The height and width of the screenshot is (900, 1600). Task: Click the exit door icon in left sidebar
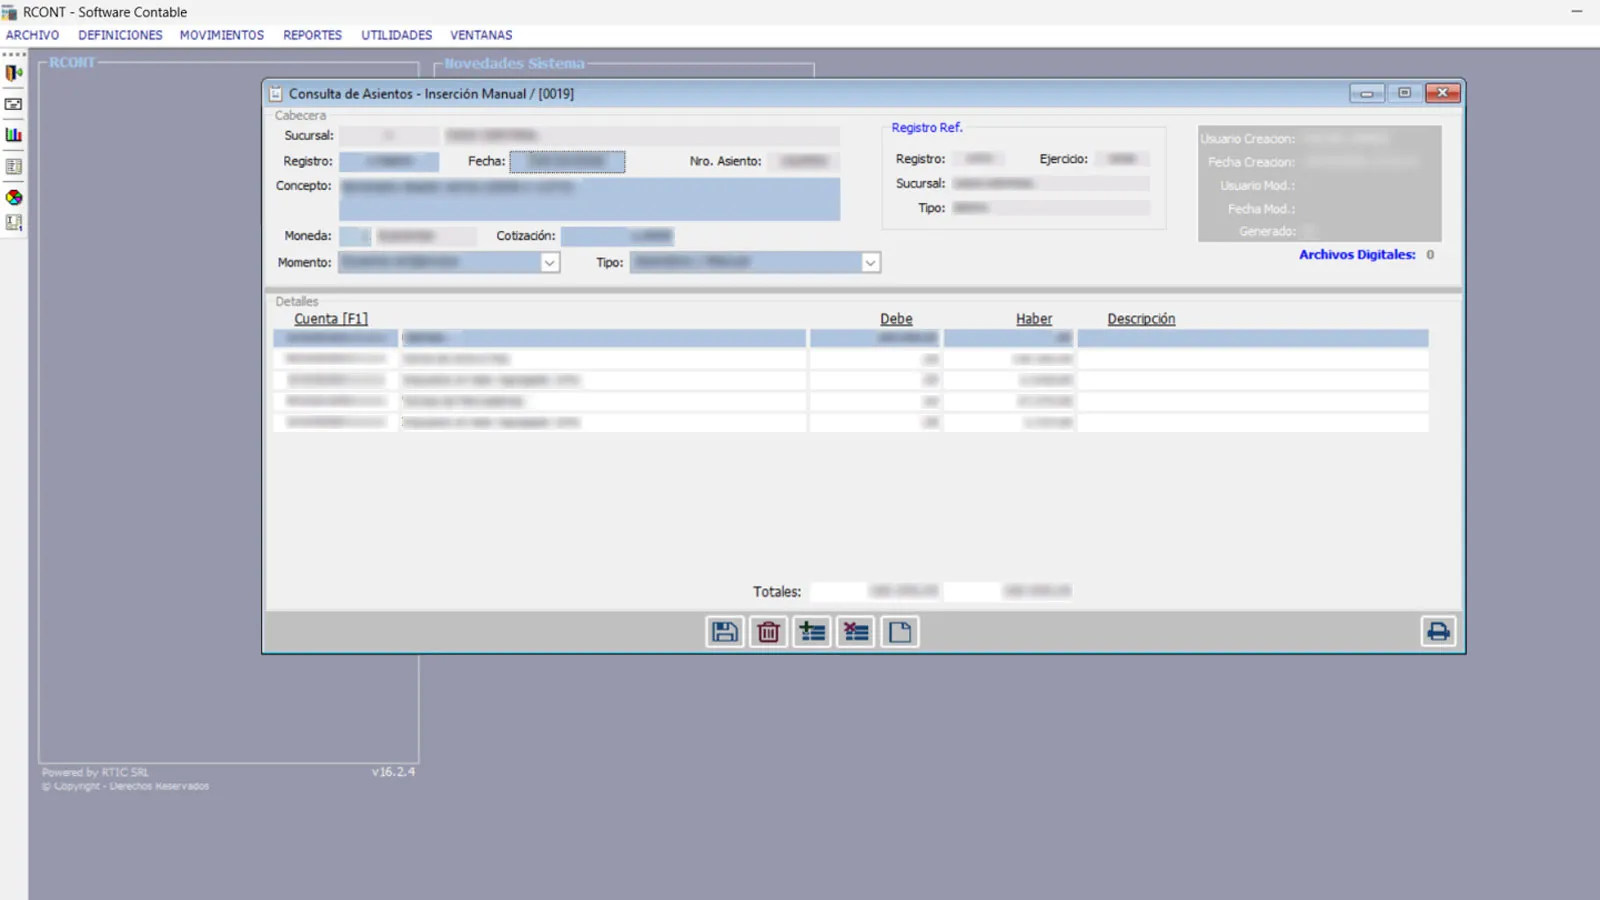(x=14, y=73)
